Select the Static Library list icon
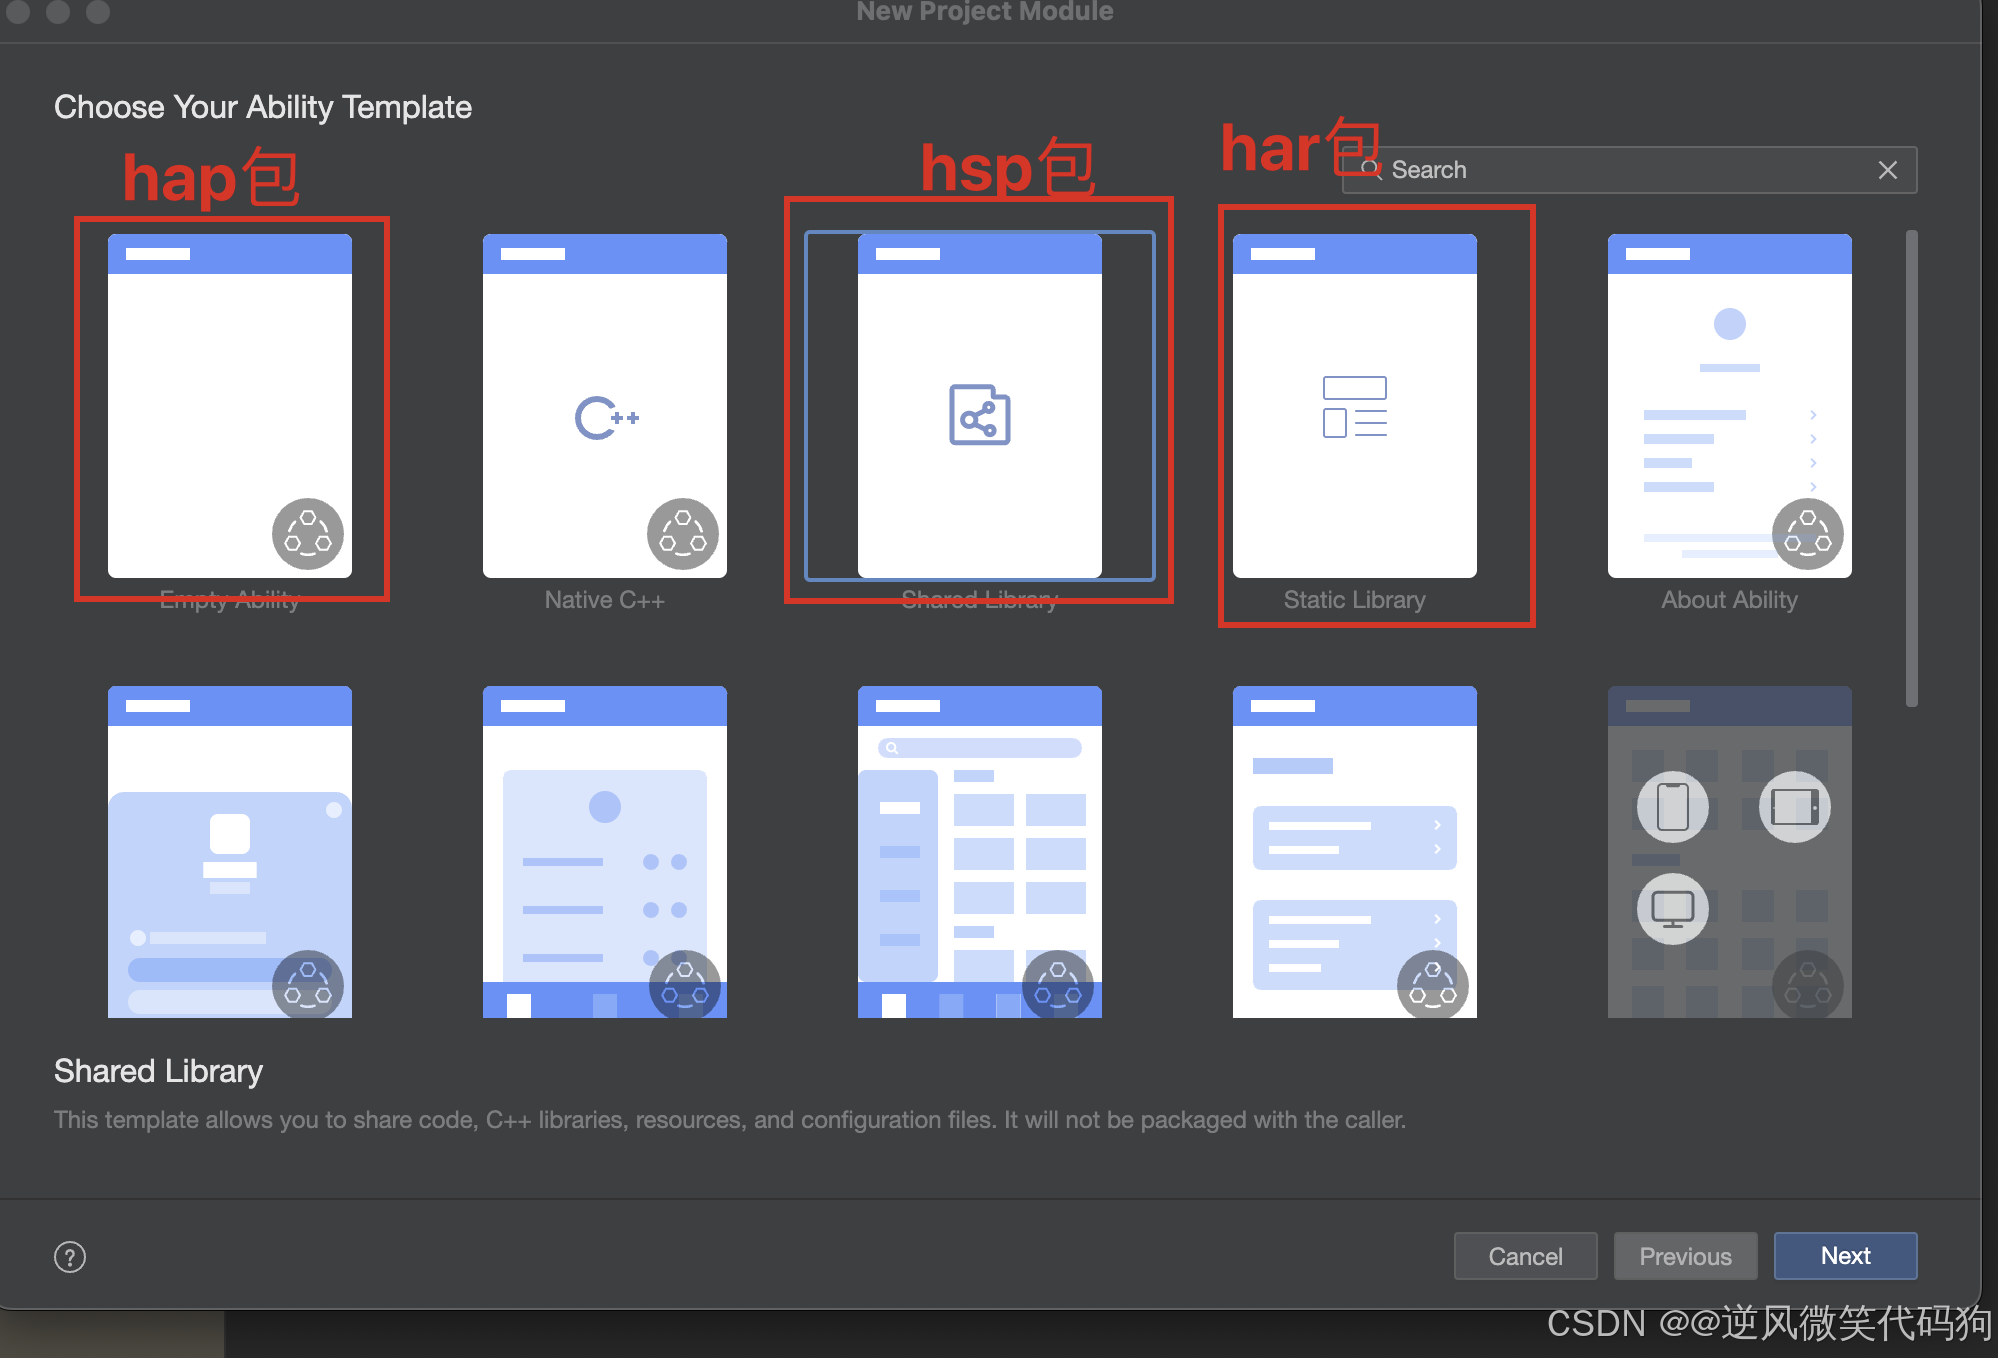 tap(1354, 406)
